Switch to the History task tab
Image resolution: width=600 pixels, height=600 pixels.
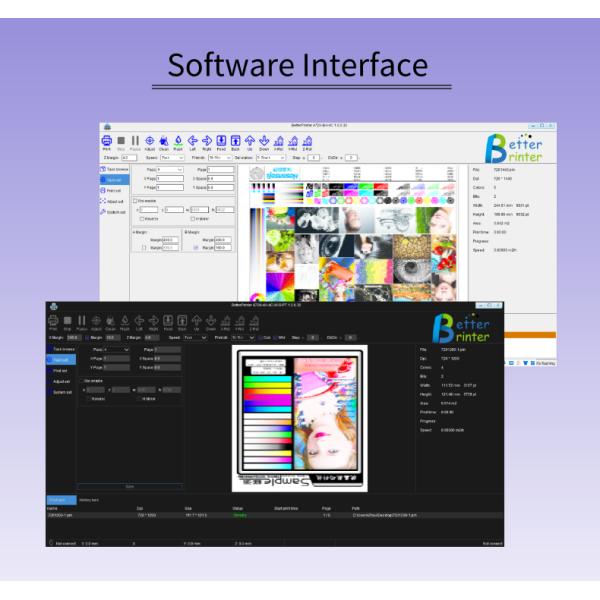[89, 499]
